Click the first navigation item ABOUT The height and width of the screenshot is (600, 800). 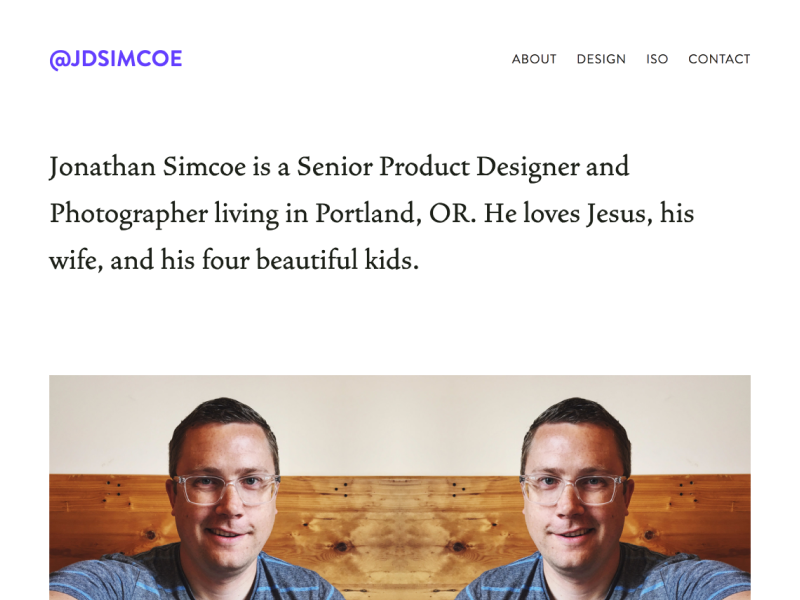click(534, 59)
